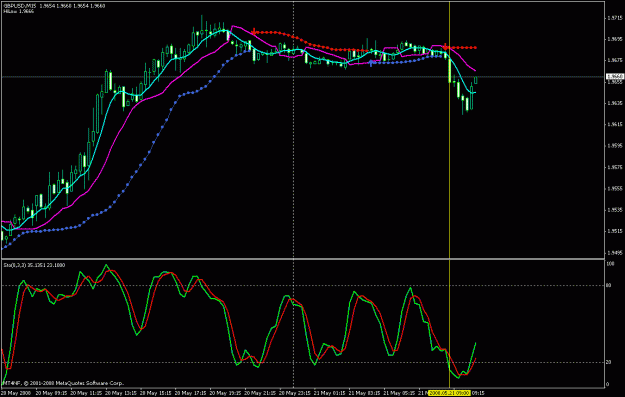
Task: Click the stochastic 20 level label
Action: click(x=609, y=362)
